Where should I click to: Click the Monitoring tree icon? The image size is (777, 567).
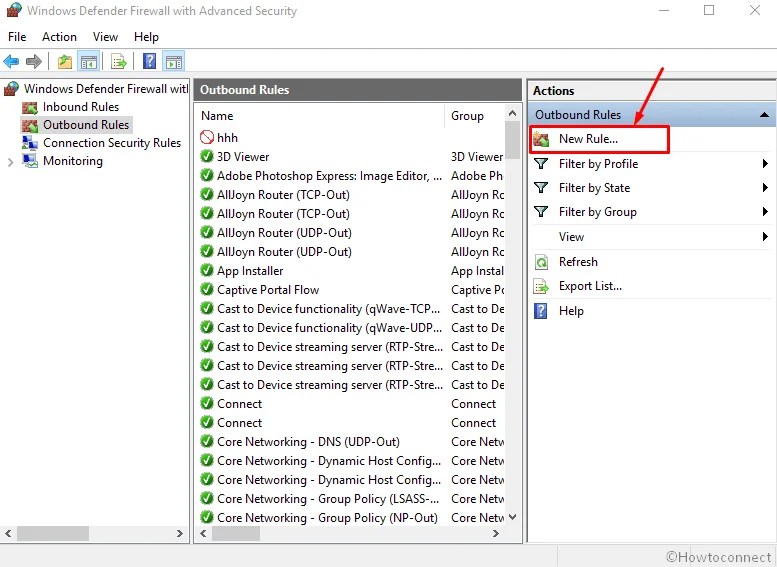(x=30, y=161)
